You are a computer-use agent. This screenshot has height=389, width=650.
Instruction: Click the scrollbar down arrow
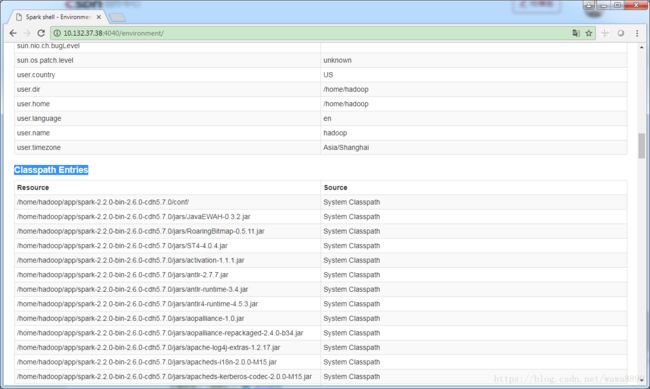[x=641, y=379]
